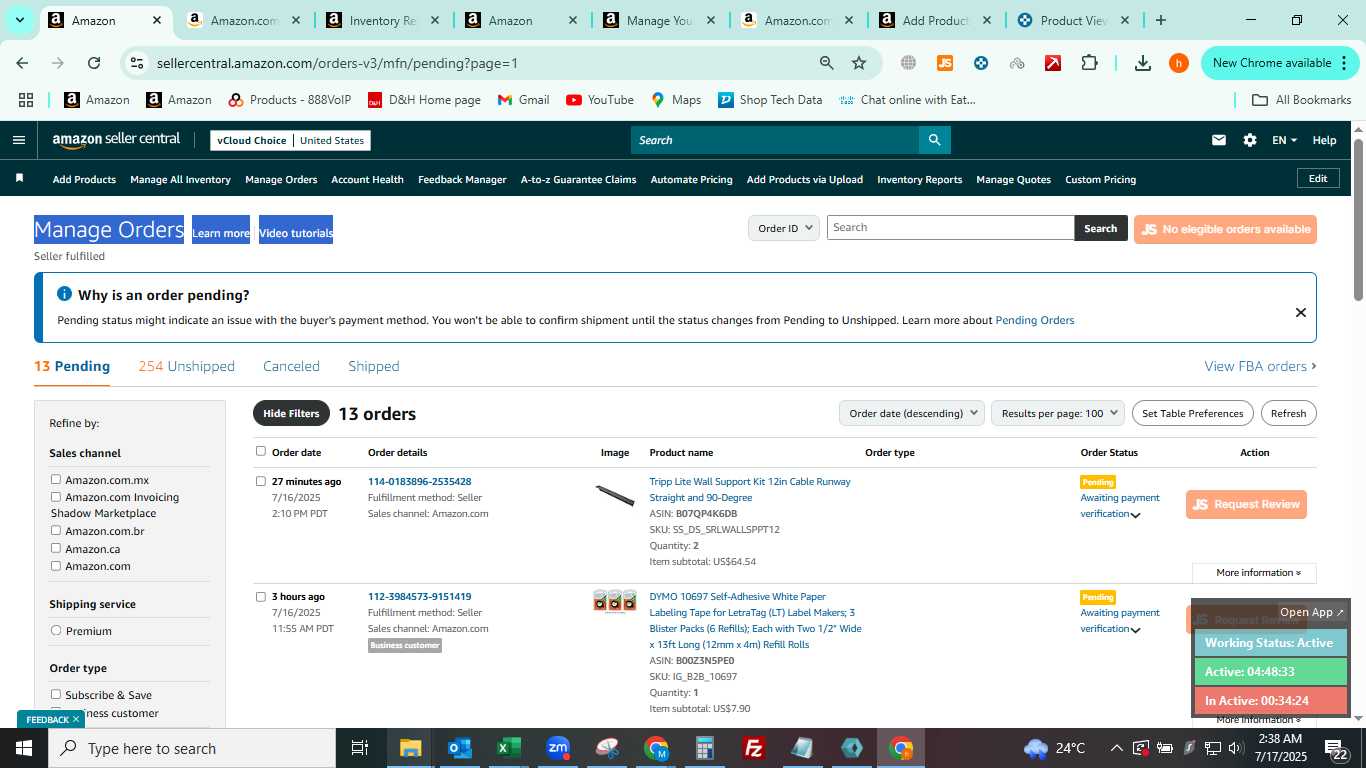Switch to the Canceled orders tab
Screen dimensions: 1366x768
click(291, 366)
